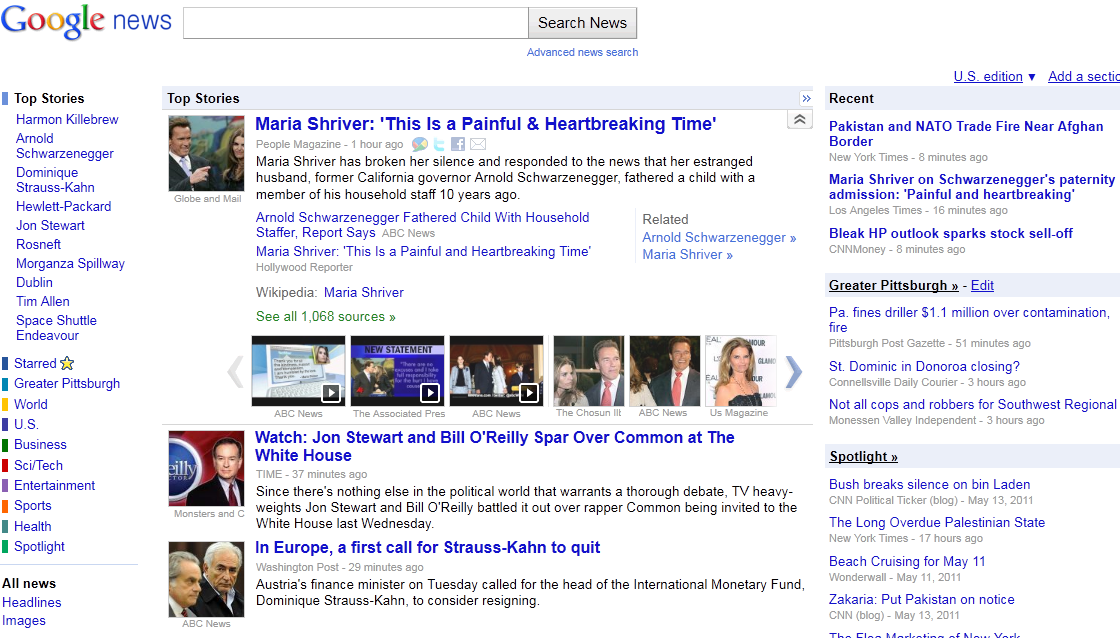This screenshot has width=1120, height=638.
Task: Select the Sci/Tech section in sidebar
Action: click(x=39, y=465)
